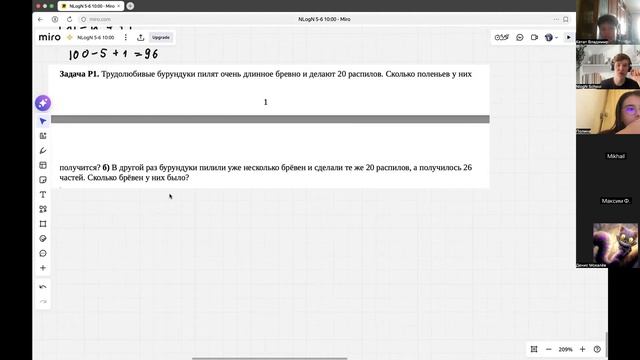640x360 pixels.
Task: Bookmark the page in the browser
Action: click(x=566, y=19)
